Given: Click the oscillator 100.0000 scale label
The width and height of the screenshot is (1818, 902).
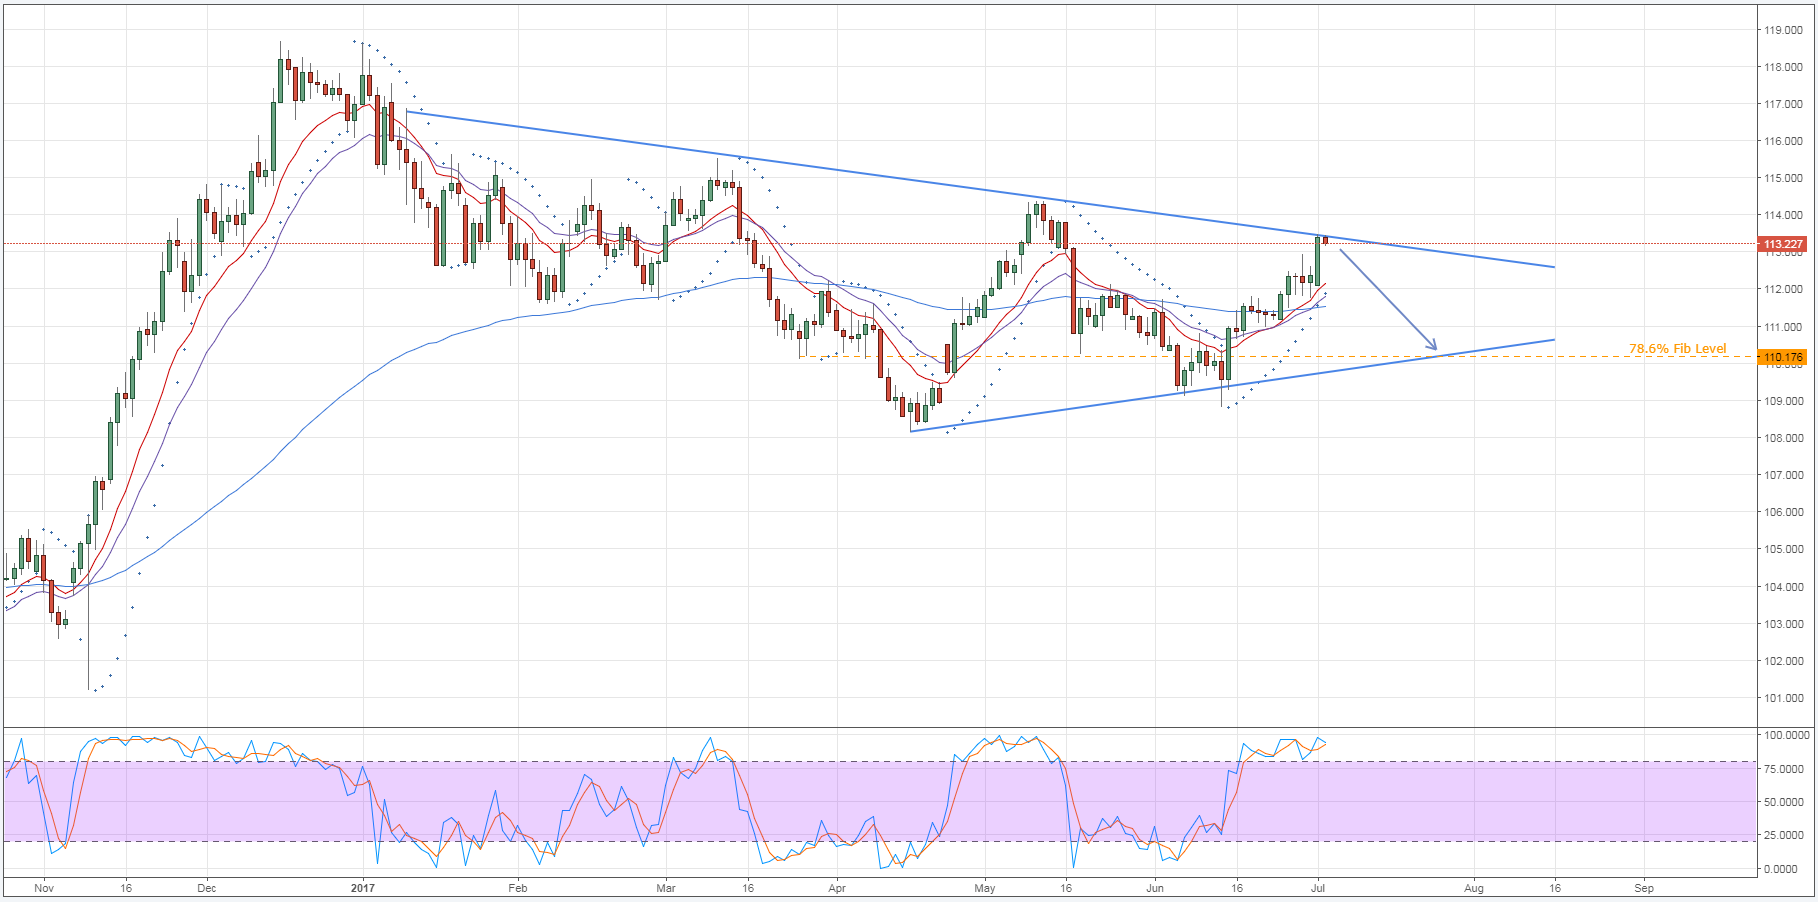Looking at the screenshot, I should pyautogui.click(x=1787, y=735).
